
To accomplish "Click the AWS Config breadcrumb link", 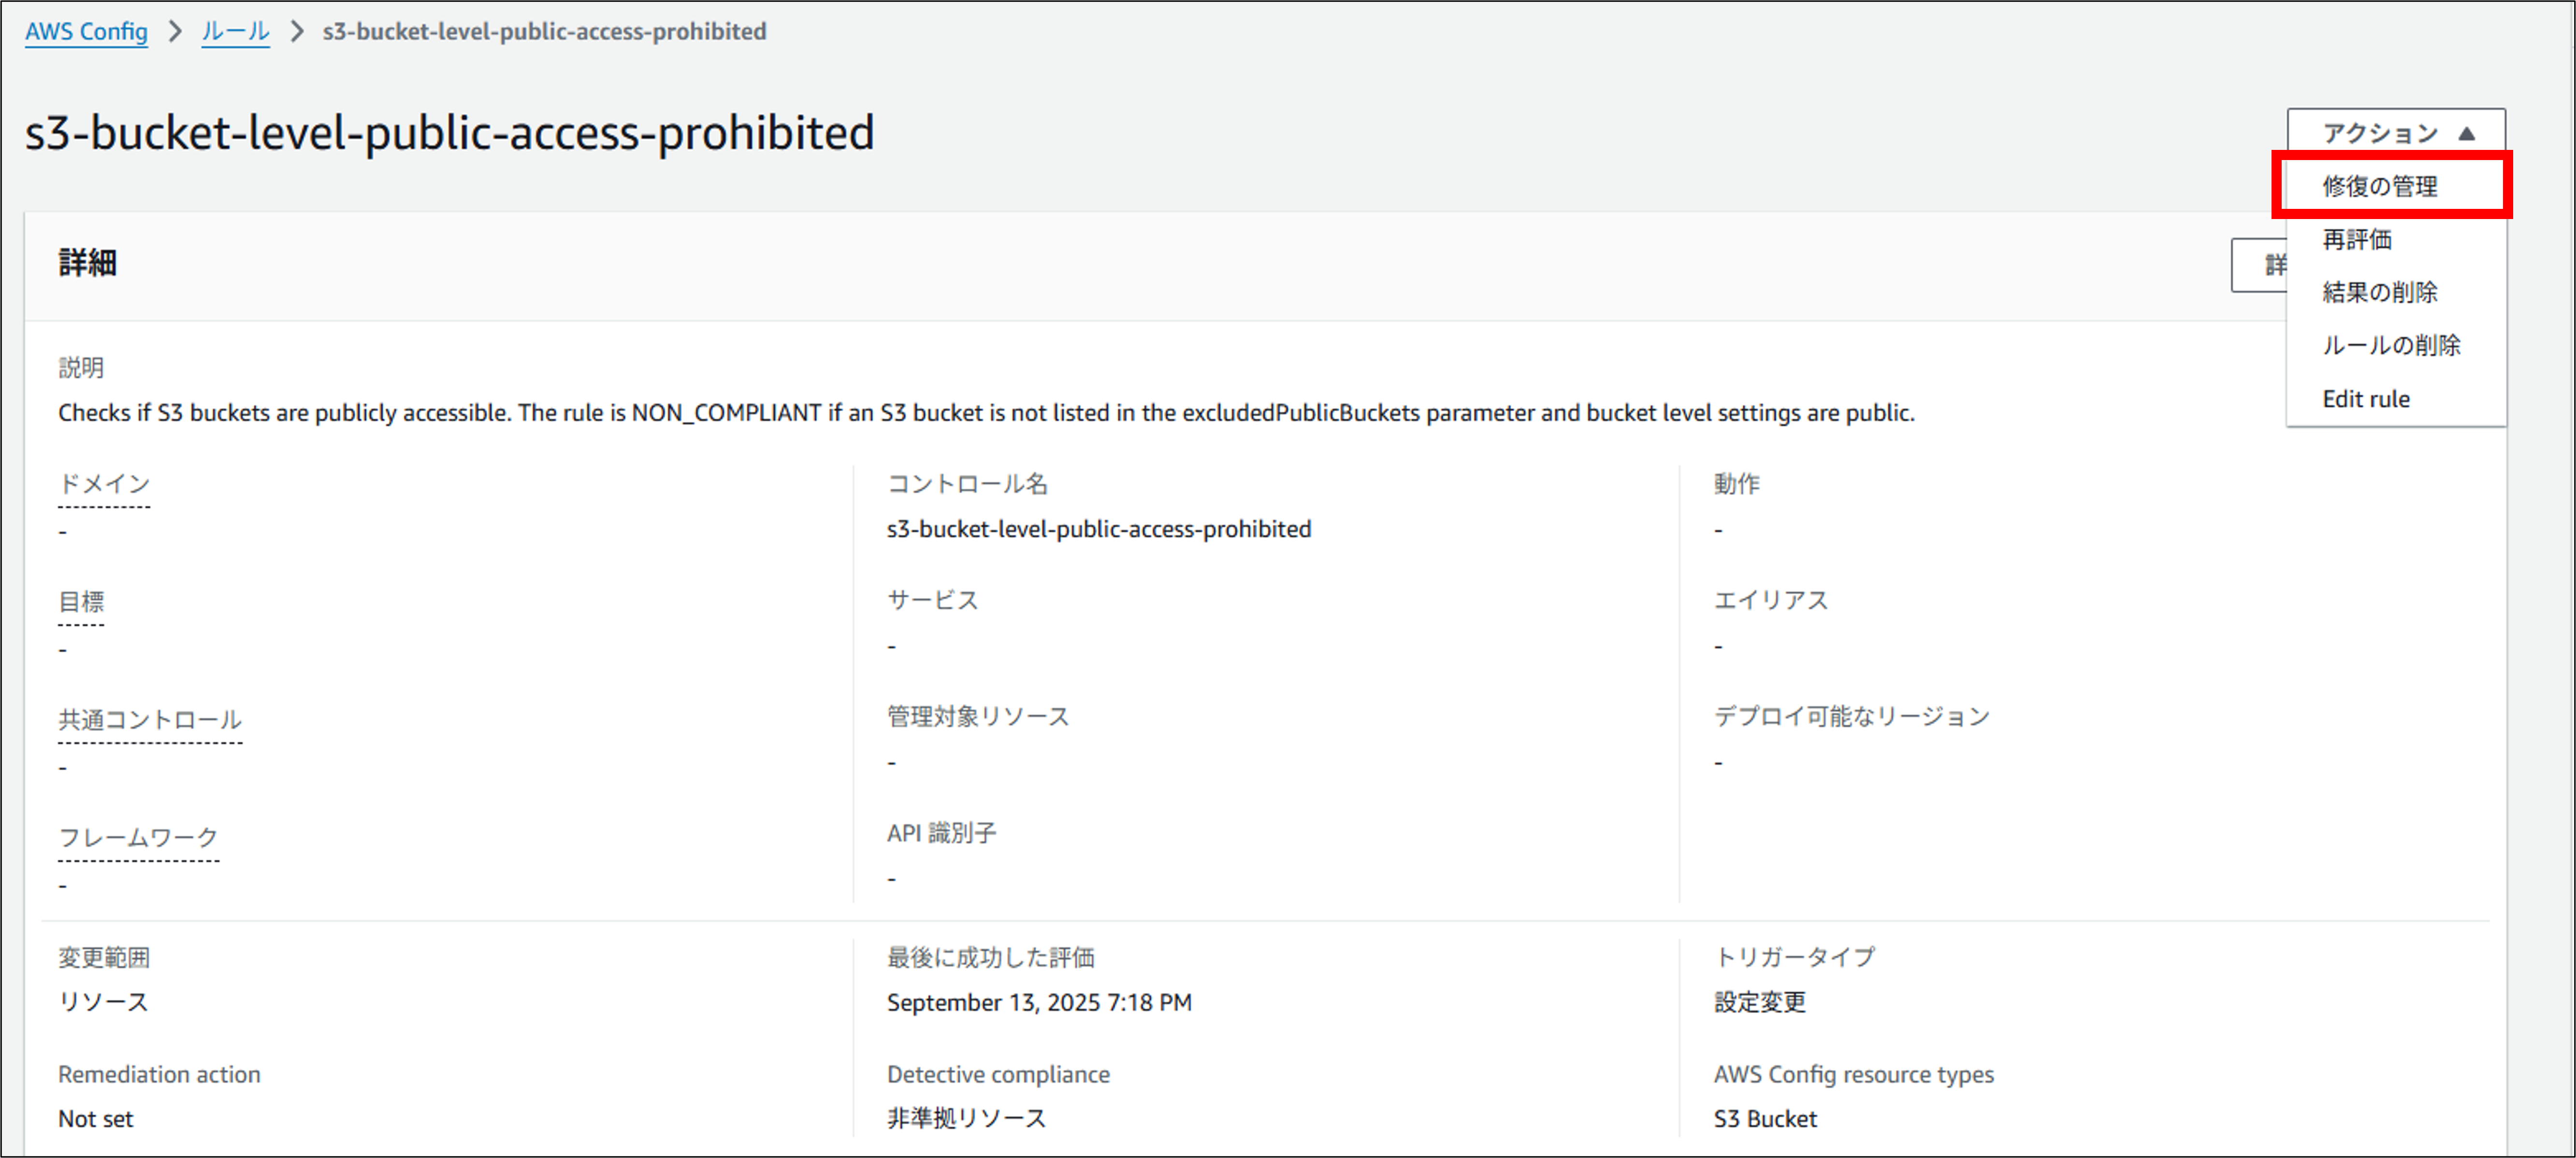I will click(x=86, y=32).
